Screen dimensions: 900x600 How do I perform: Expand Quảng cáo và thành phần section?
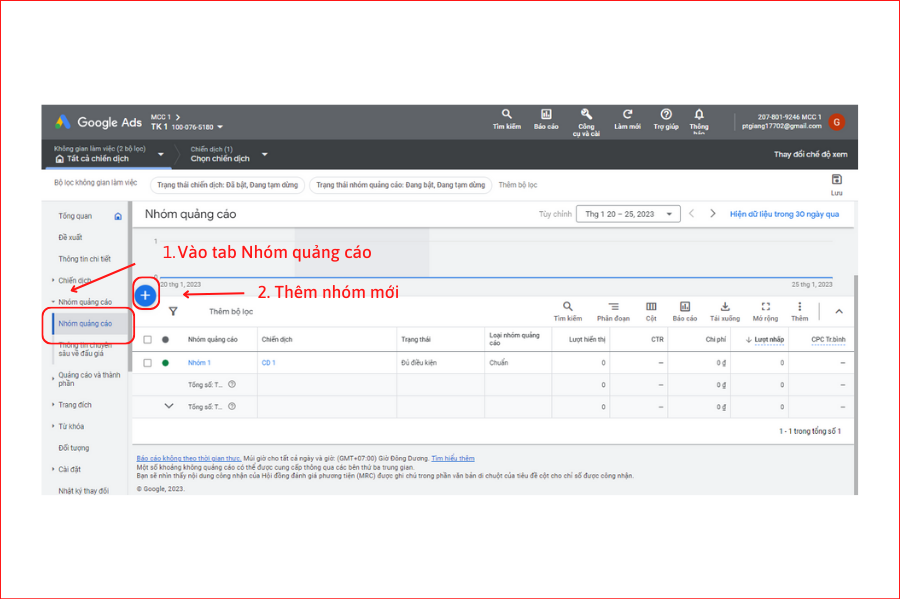tap(53, 379)
